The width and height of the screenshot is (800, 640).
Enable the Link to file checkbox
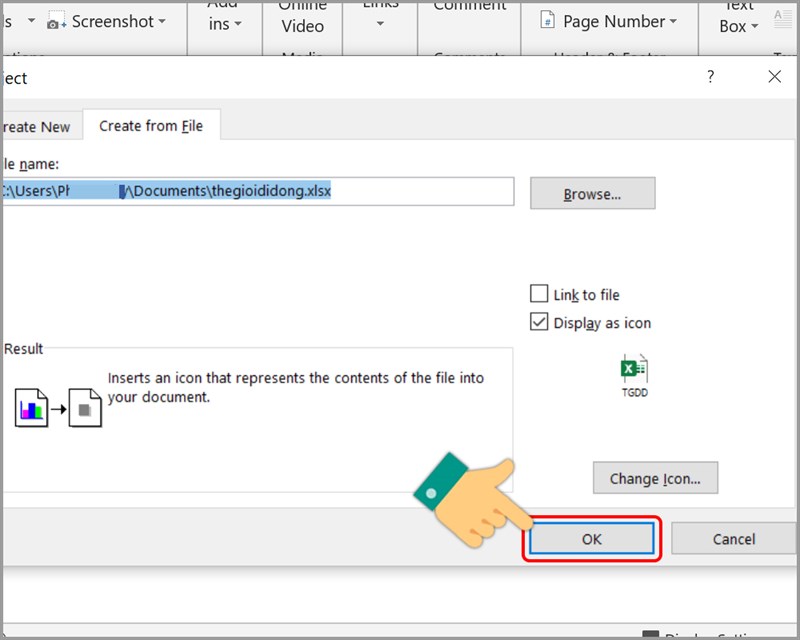point(539,294)
